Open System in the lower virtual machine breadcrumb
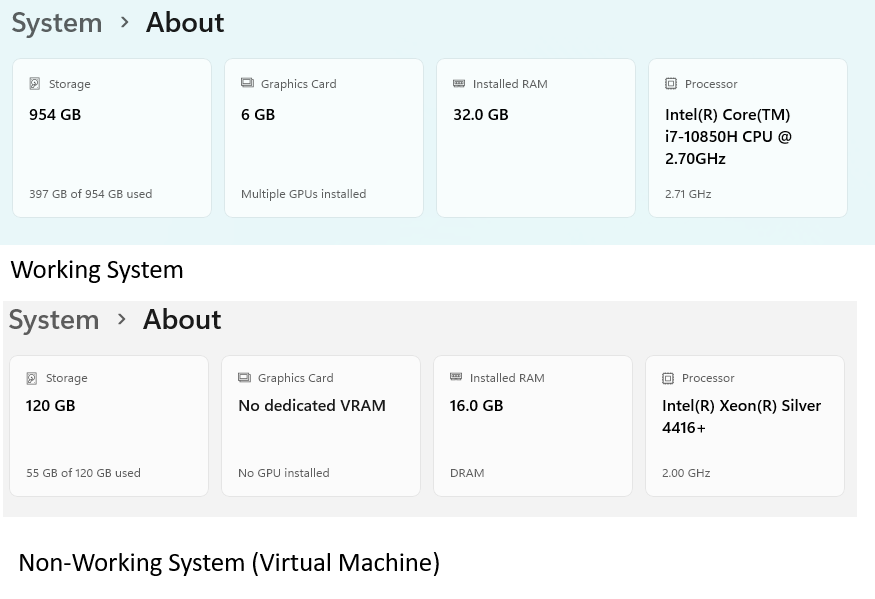The height and width of the screenshot is (599, 875). click(x=54, y=320)
